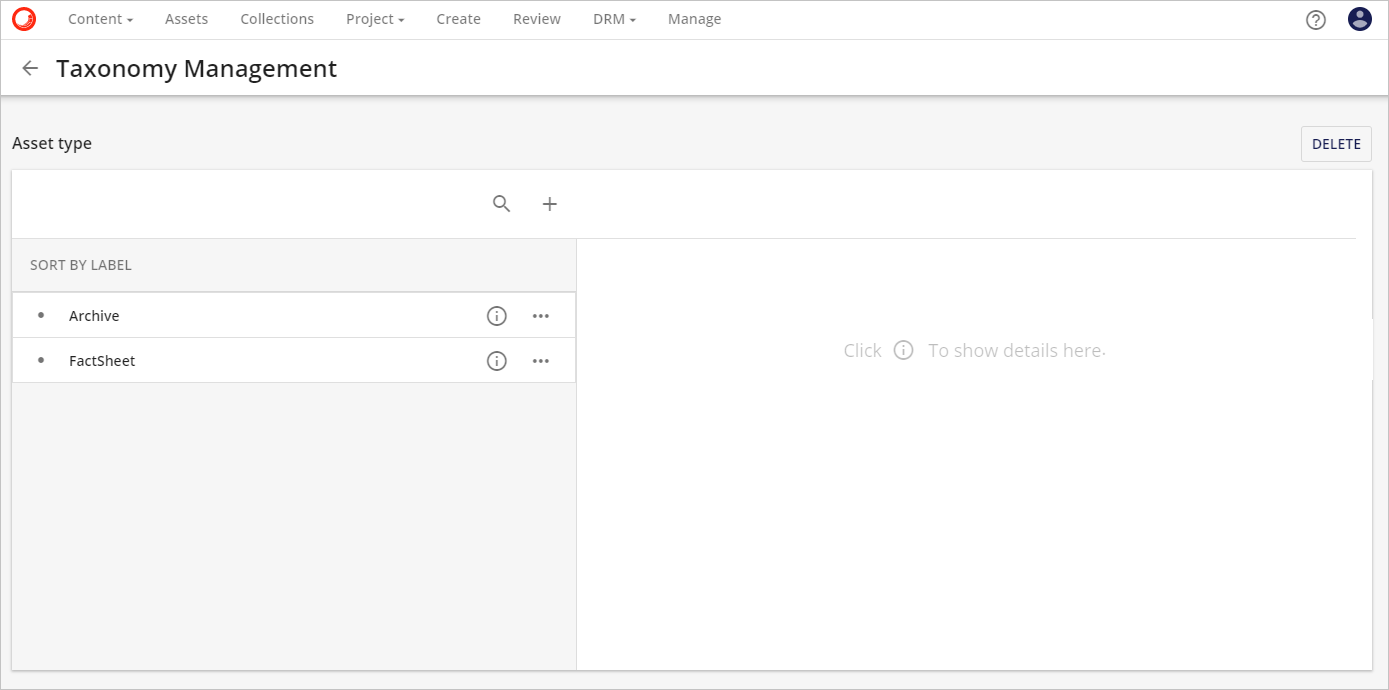The height and width of the screenshot is (690, 1389).
Task: Navigate to the Create page
Action: tap(458, 19)
